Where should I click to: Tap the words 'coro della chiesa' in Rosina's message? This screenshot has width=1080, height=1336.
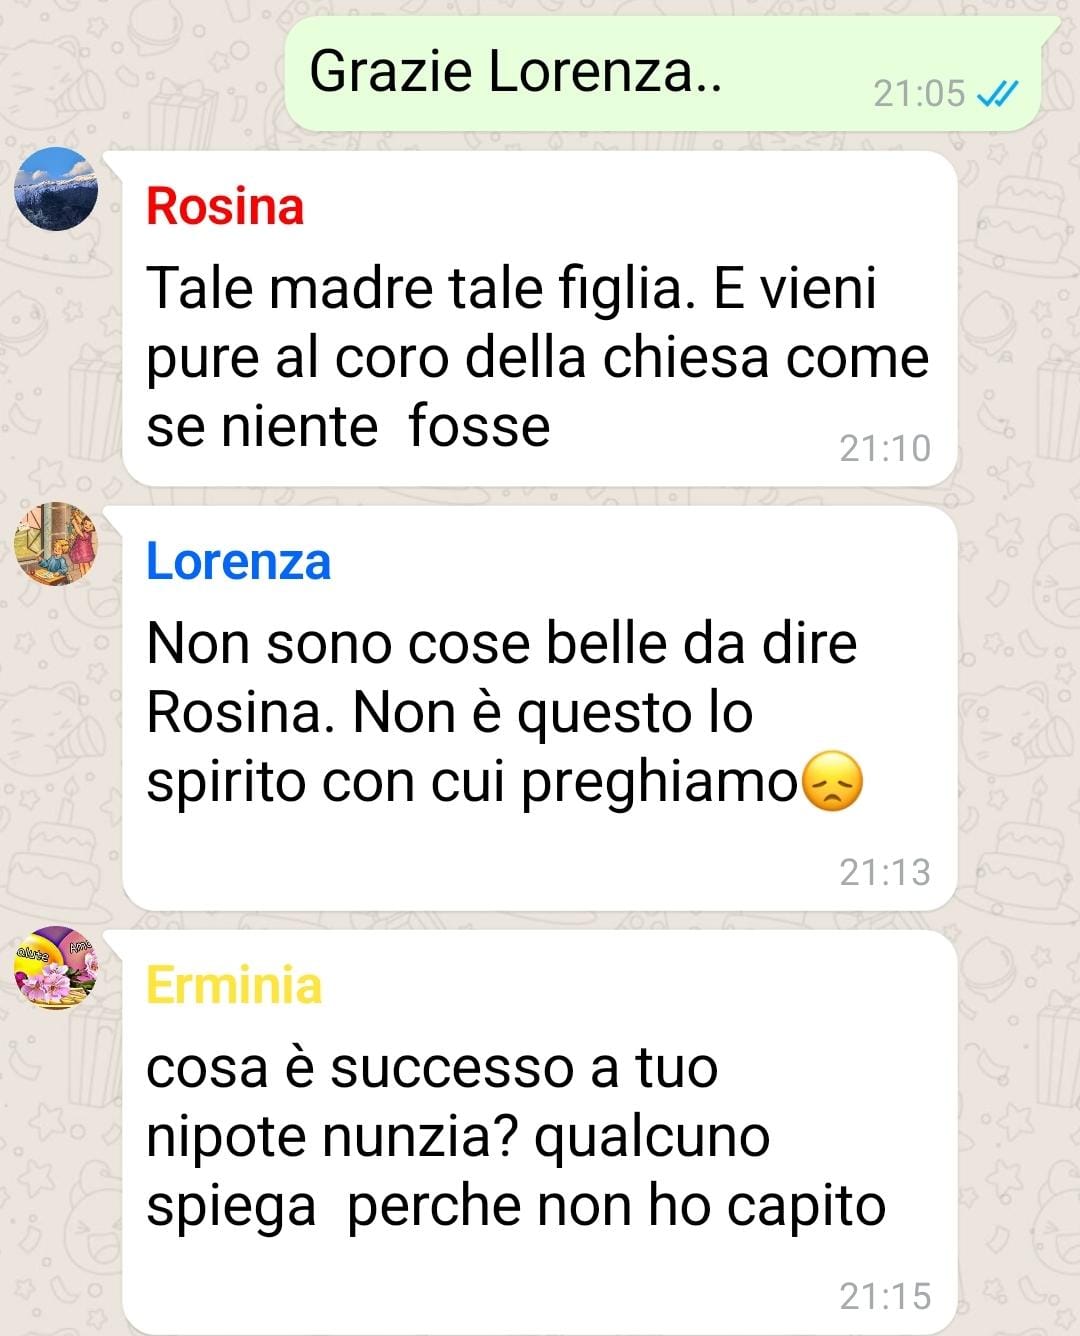(x=553, y=358)
